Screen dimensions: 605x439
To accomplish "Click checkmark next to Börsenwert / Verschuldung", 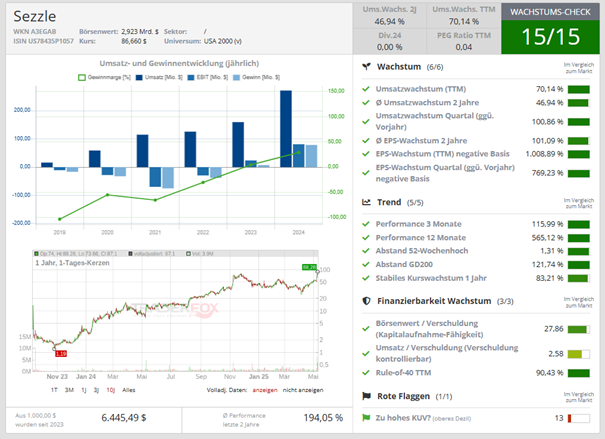I will click(366, 329).
